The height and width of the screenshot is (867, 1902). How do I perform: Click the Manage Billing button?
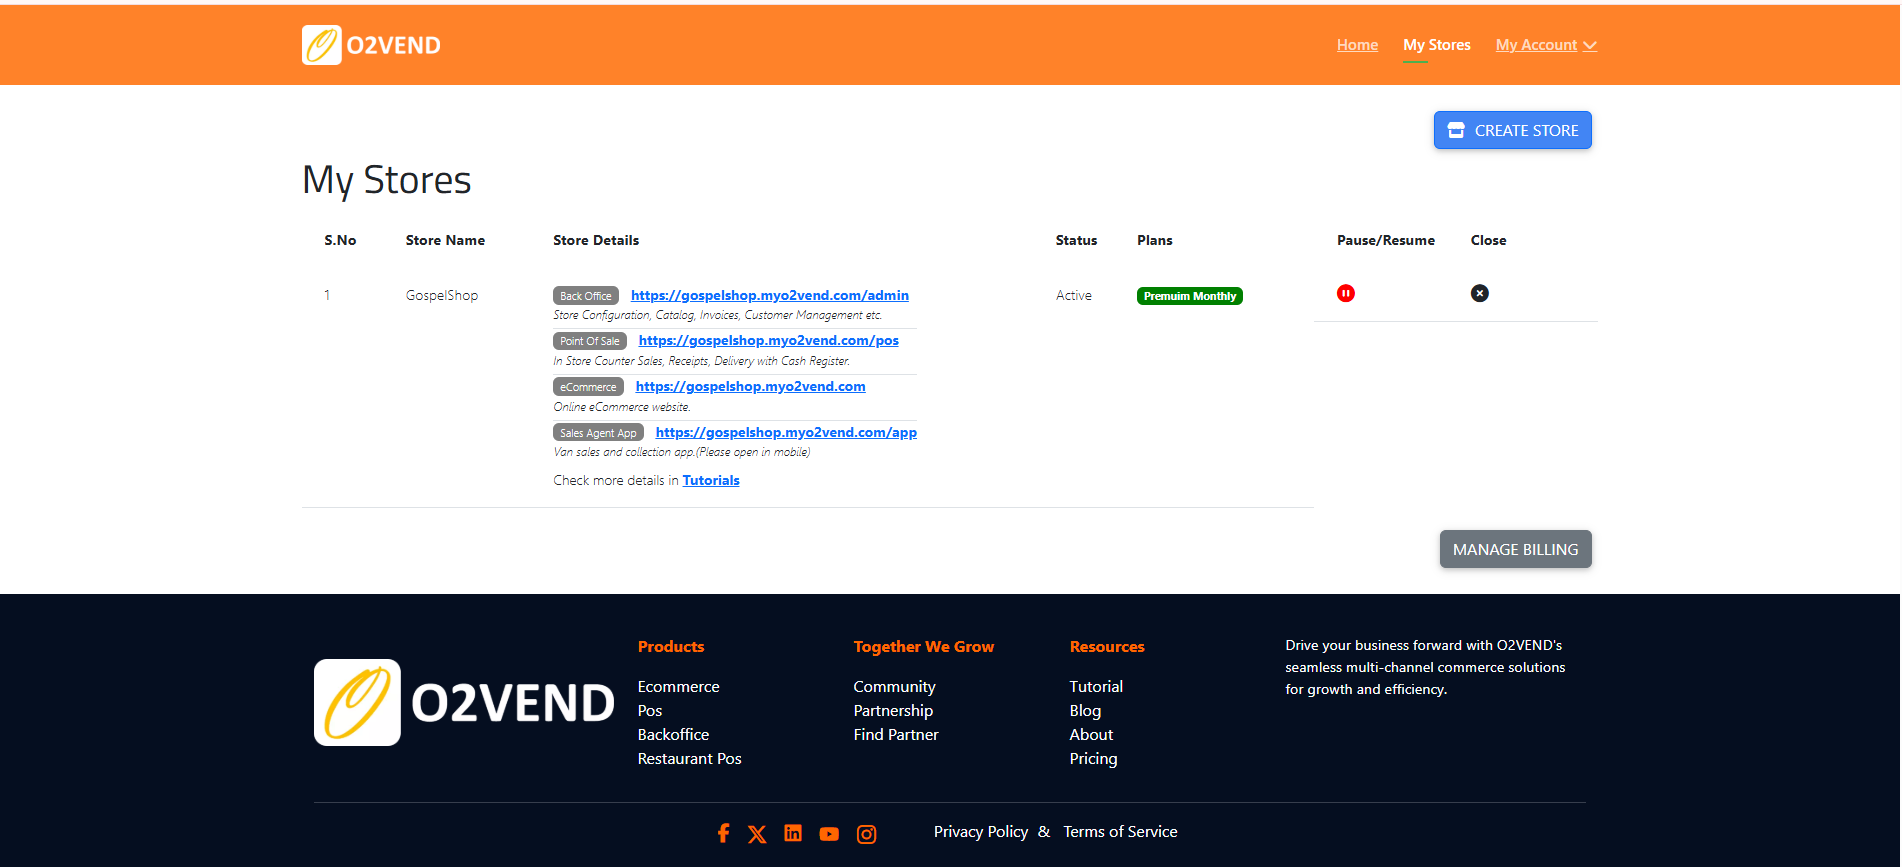[1515, 549]
